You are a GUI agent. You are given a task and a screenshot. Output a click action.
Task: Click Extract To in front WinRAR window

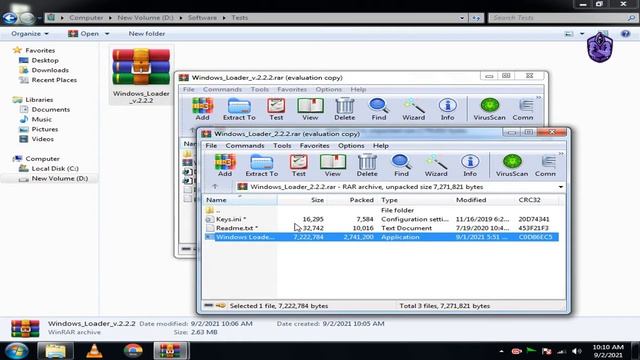pos(262,165)
